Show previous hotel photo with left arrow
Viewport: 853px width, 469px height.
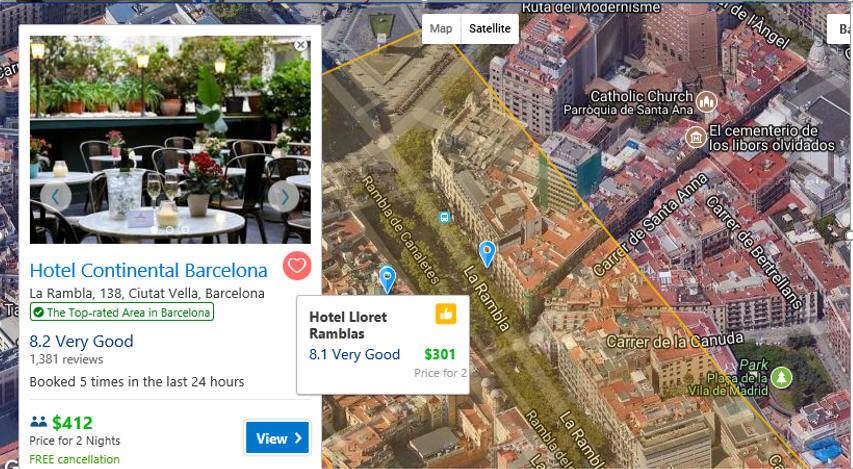tap(55, 196)
